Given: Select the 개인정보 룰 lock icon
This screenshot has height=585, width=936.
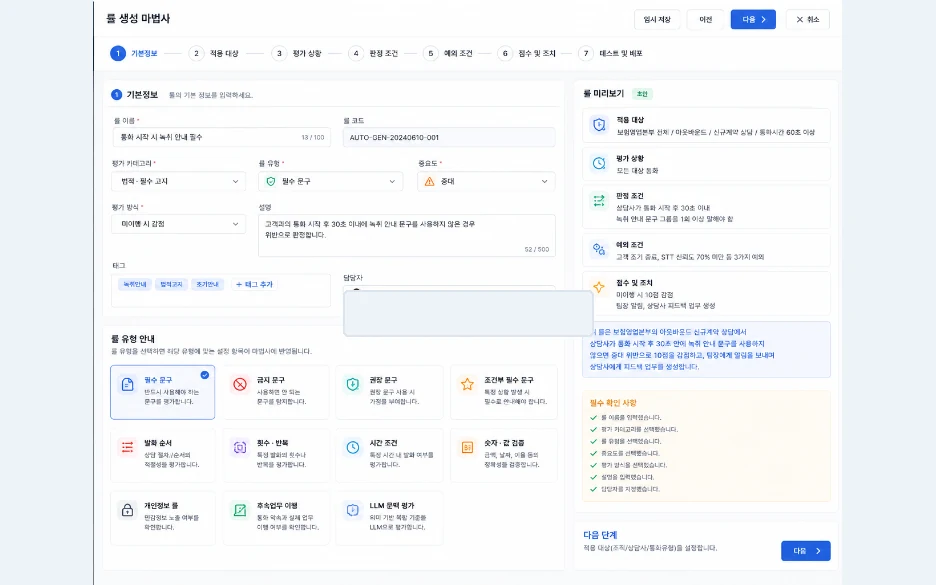Looking at the screenshot, I should pos(127,510).
